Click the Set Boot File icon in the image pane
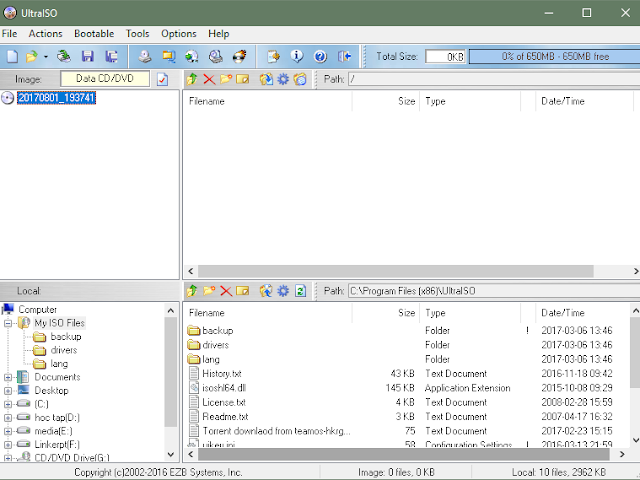Image resolution: width=640 pixels, height=480 pixels. pyautogui.click(x=300, y=79)
